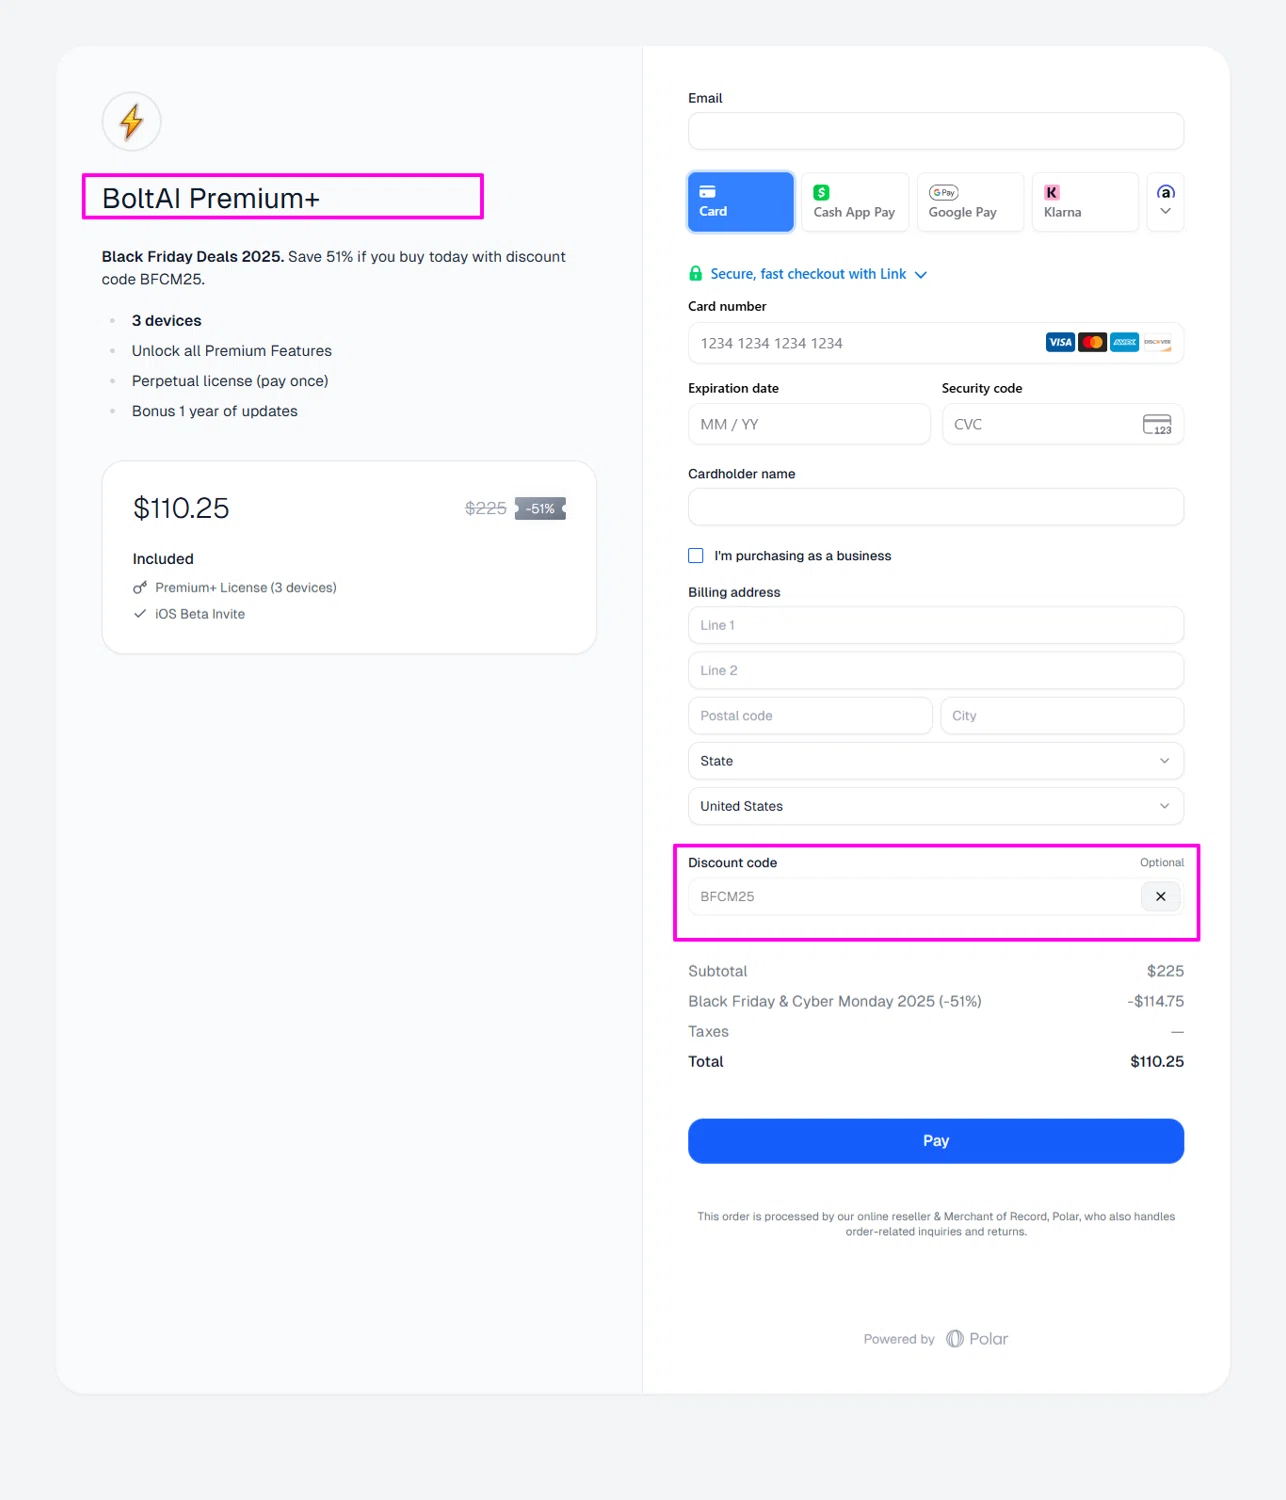Click the strikethrough $225 price
The height and width of the screenshot is (1500, 1286).
[486, 508]
